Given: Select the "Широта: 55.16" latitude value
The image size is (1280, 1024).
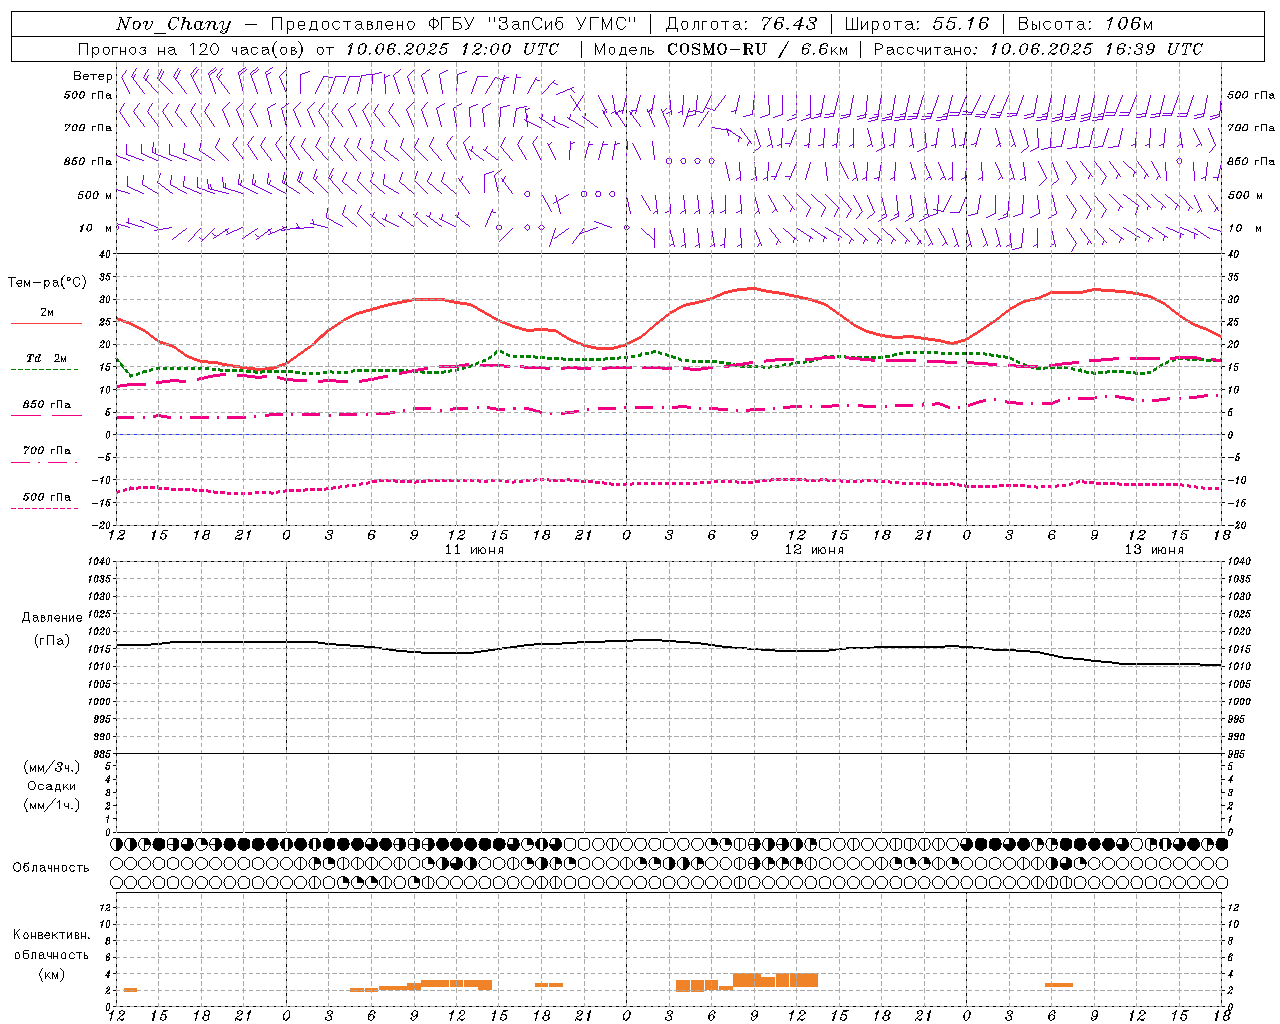Looking at the screenshot, I should point(917,24).
